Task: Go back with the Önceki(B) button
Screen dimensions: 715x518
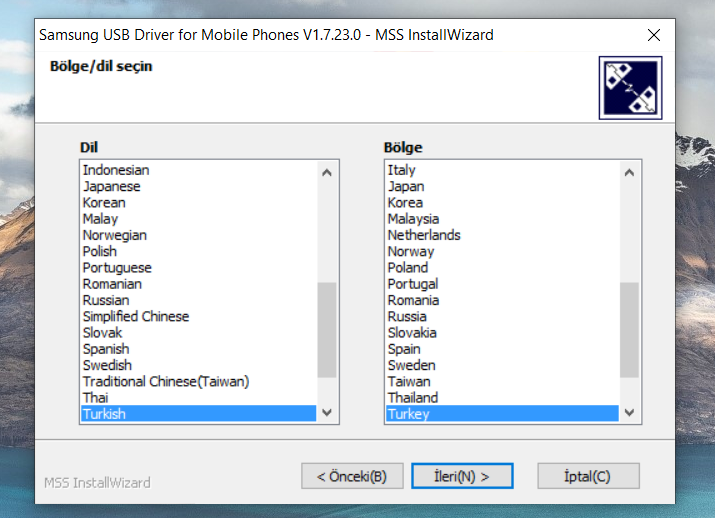Action: tap(352, 476)
